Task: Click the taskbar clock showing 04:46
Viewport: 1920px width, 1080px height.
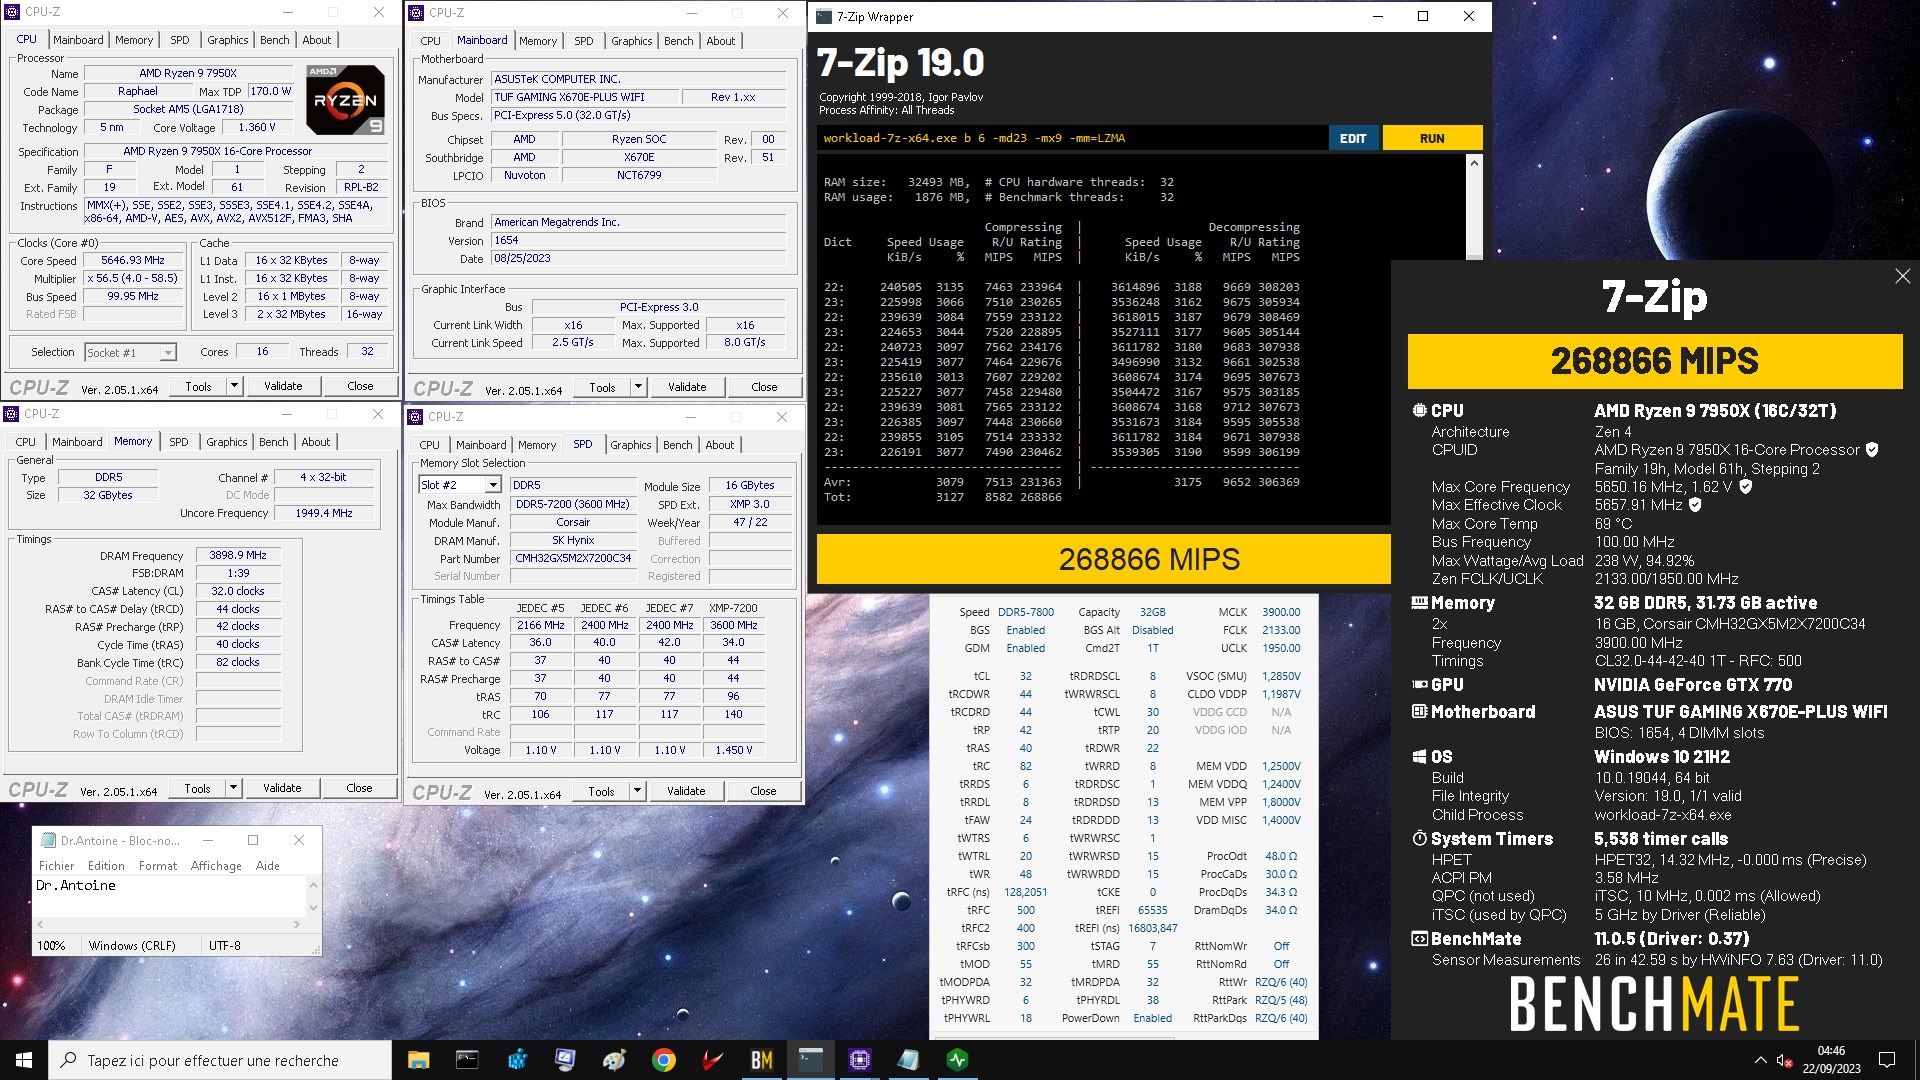Action: [x=1831, y=1060]
